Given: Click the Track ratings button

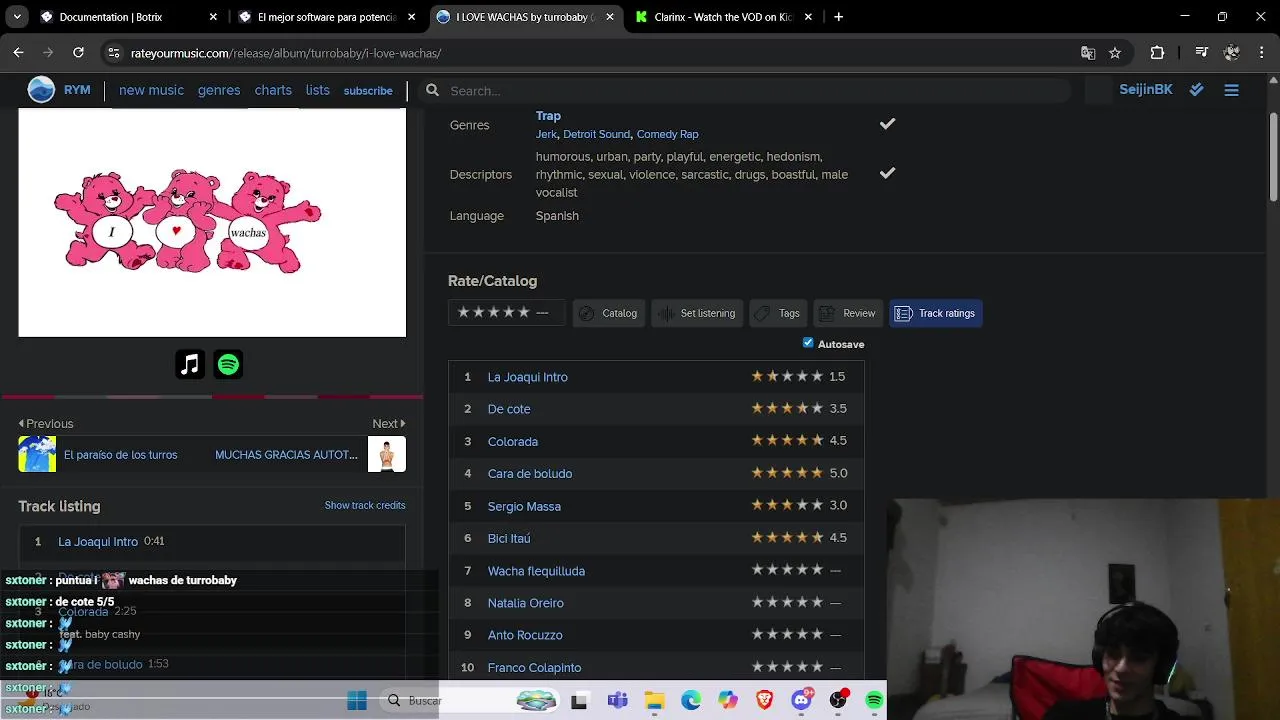Looking at the screenshot, I should click(935, 313).
